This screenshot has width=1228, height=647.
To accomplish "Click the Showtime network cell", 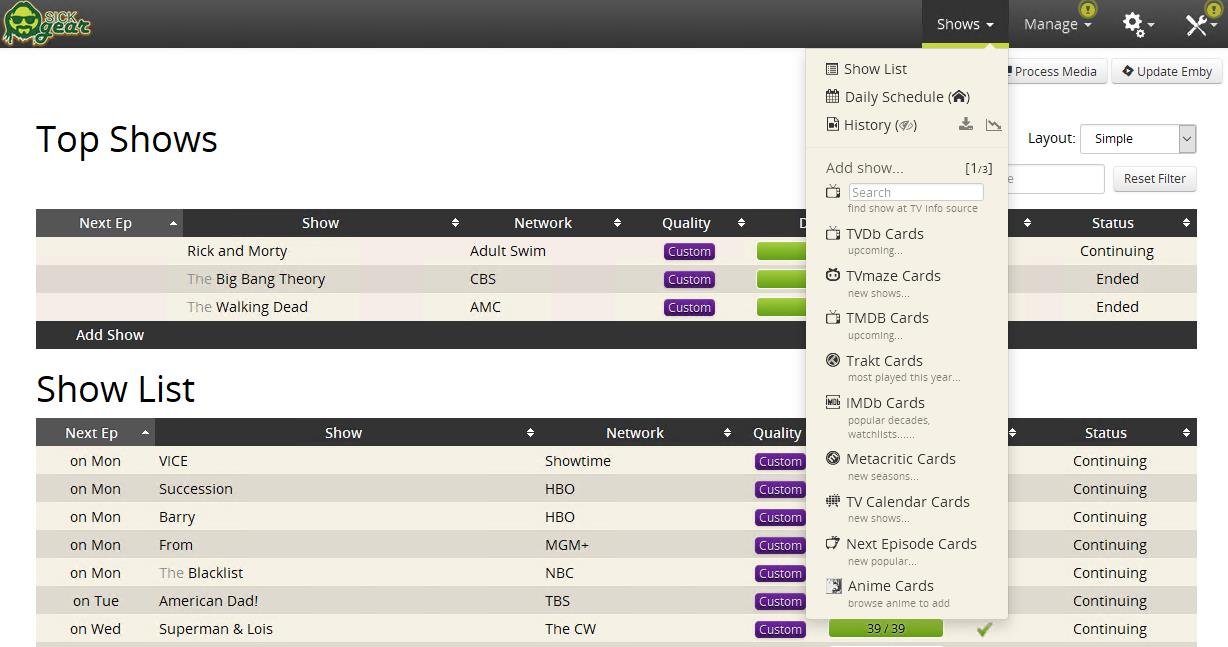I will point(578,461).
